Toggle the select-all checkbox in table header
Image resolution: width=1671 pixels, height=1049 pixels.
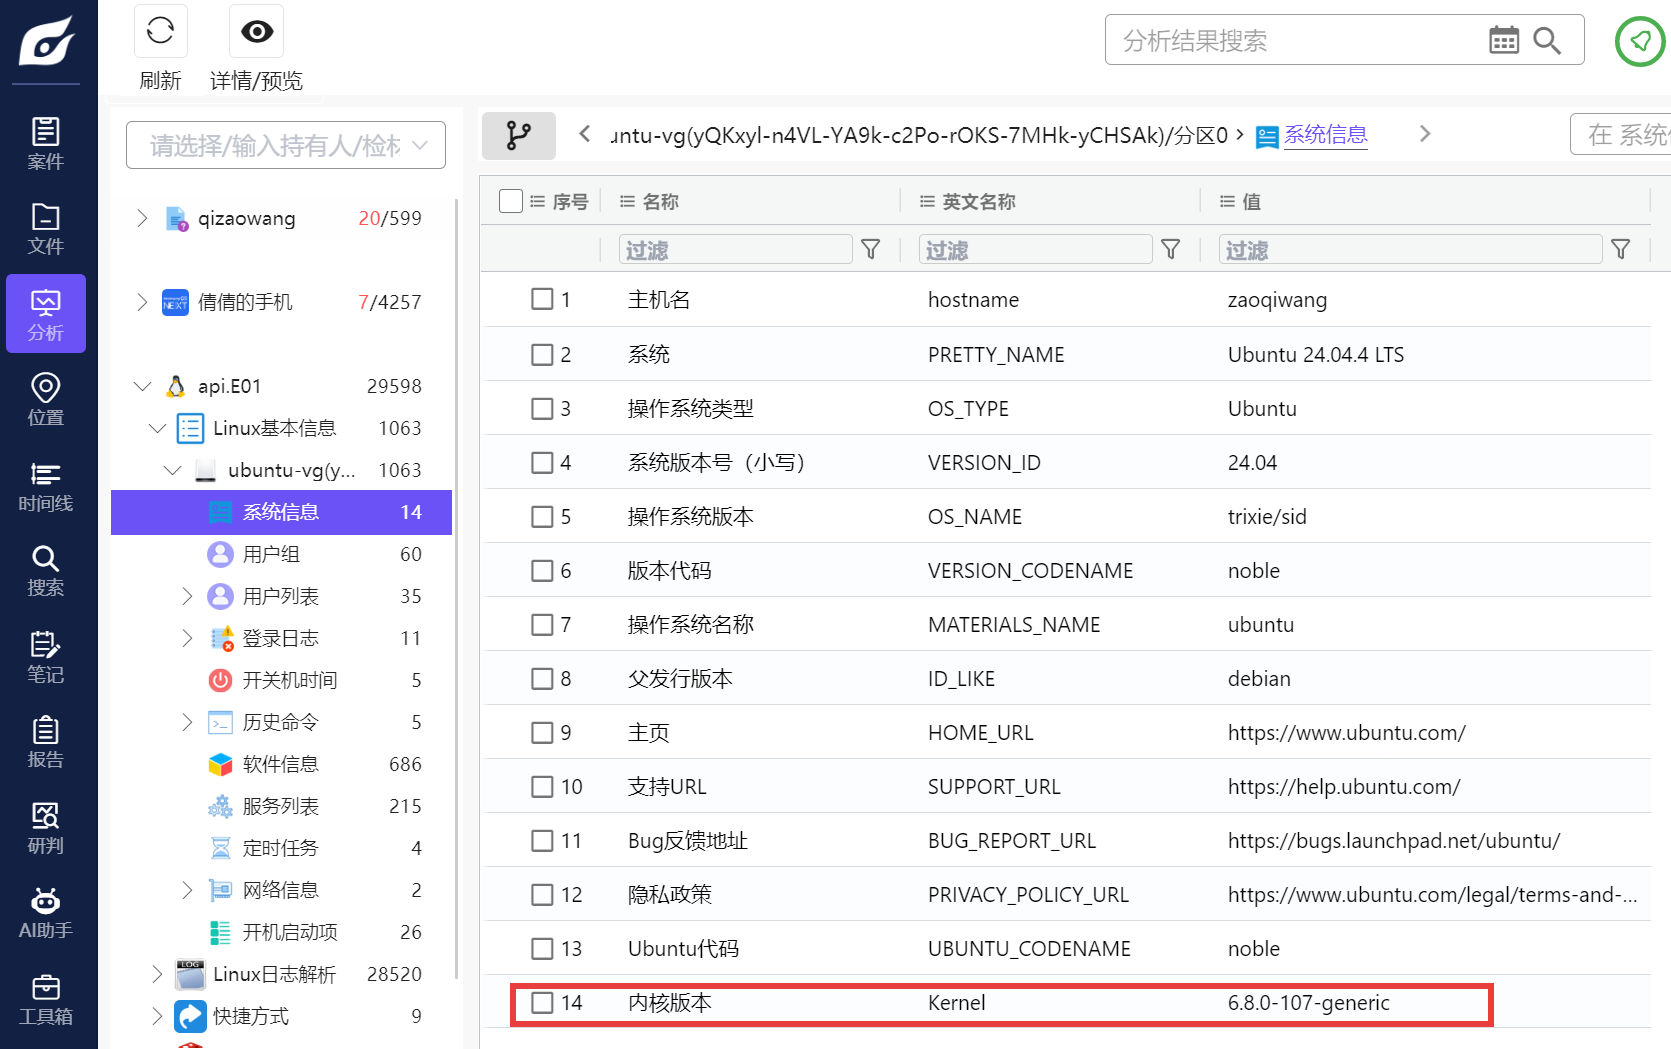pyautogui.click(x=511, y=201)
